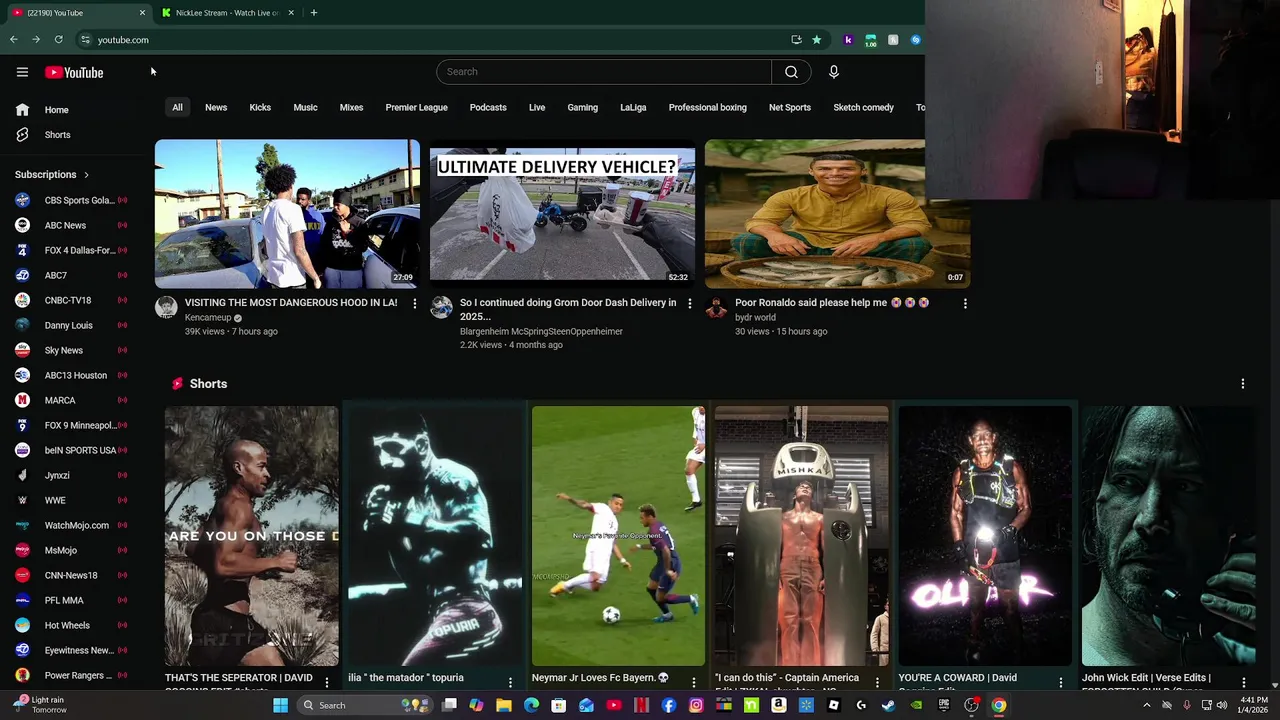Open Microsoft Edge from the taskbar
Screen dimensions: 1280x720
click(x=531, y=705)
